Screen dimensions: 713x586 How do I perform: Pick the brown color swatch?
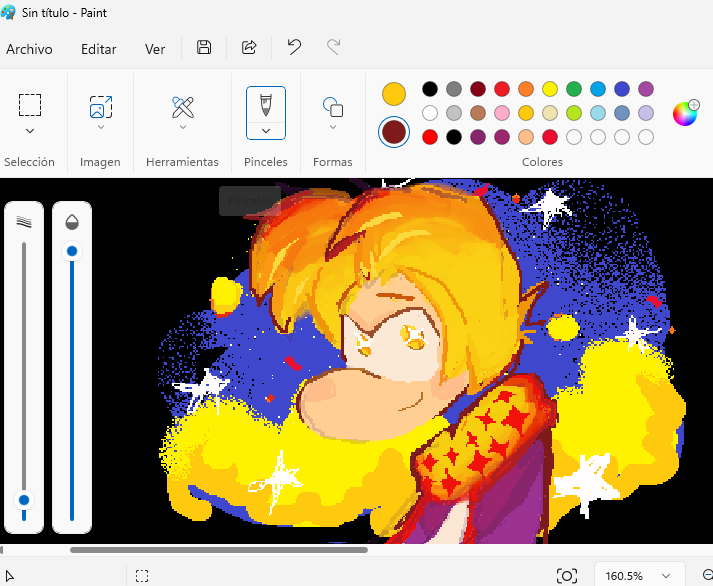pyautogui.click(x=478, y=113)
